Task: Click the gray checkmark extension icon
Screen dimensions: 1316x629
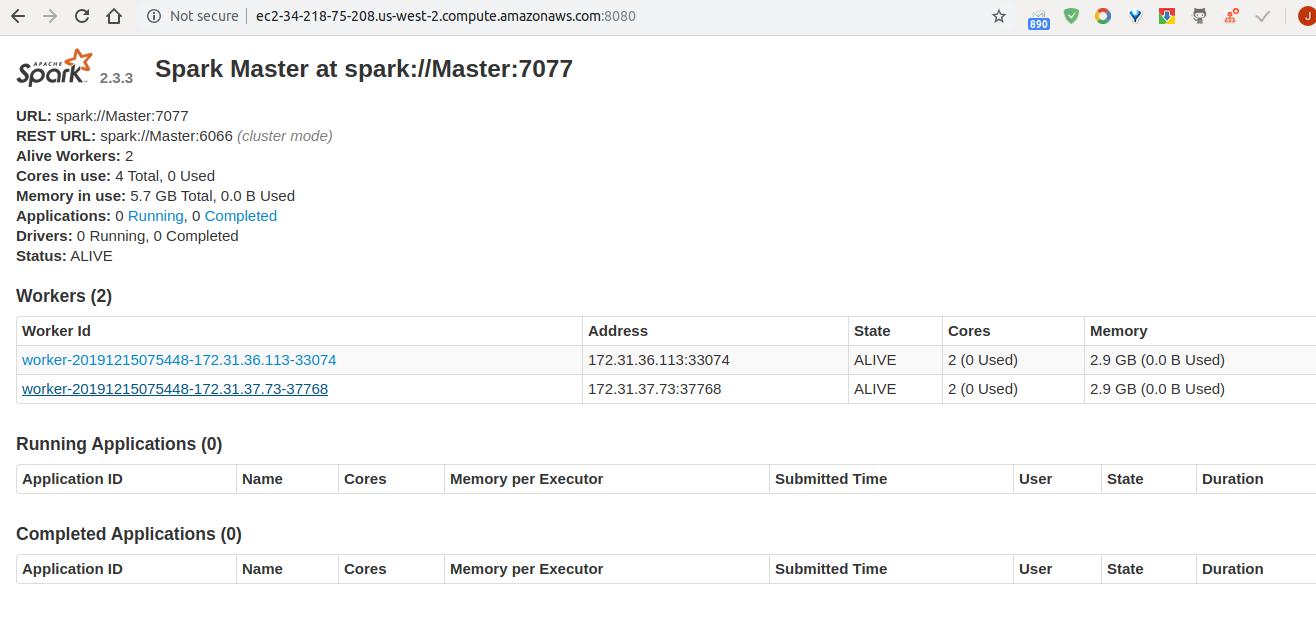Action: (x=1263, y=16)
